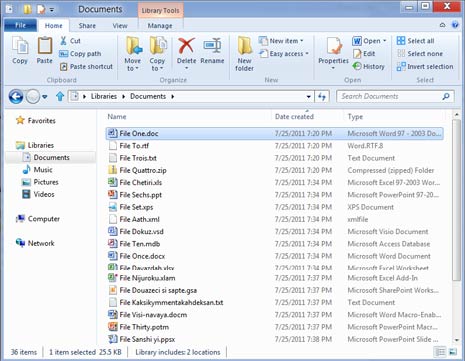Click Copy path in the ribbon
The width and height of the screenshot is (465, 361).
point(80,54)
